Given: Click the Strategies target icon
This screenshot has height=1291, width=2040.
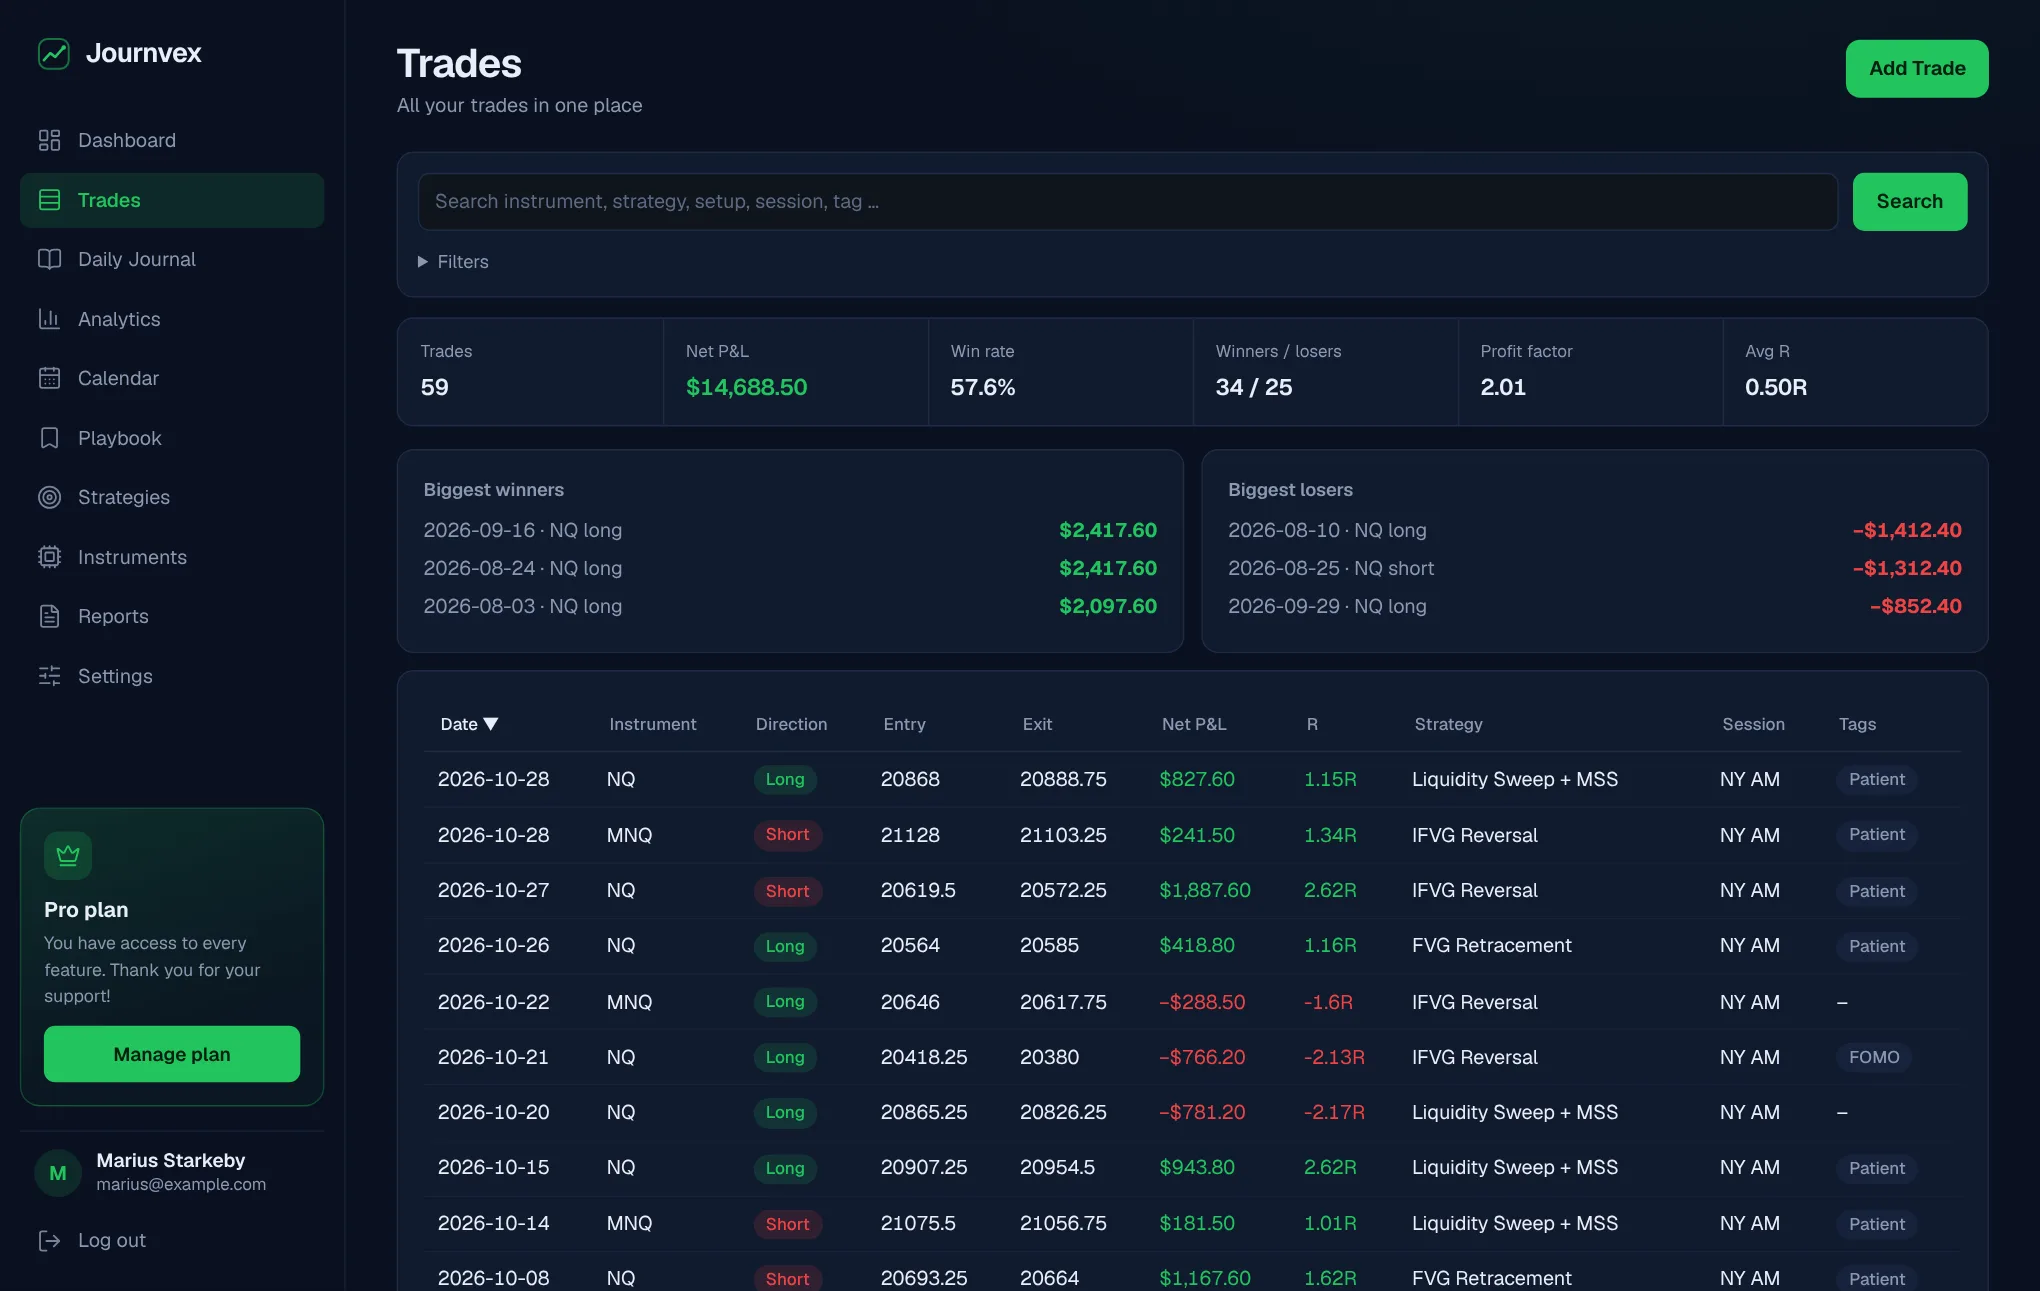Looking at the screenshot, I should click(49, 497).
